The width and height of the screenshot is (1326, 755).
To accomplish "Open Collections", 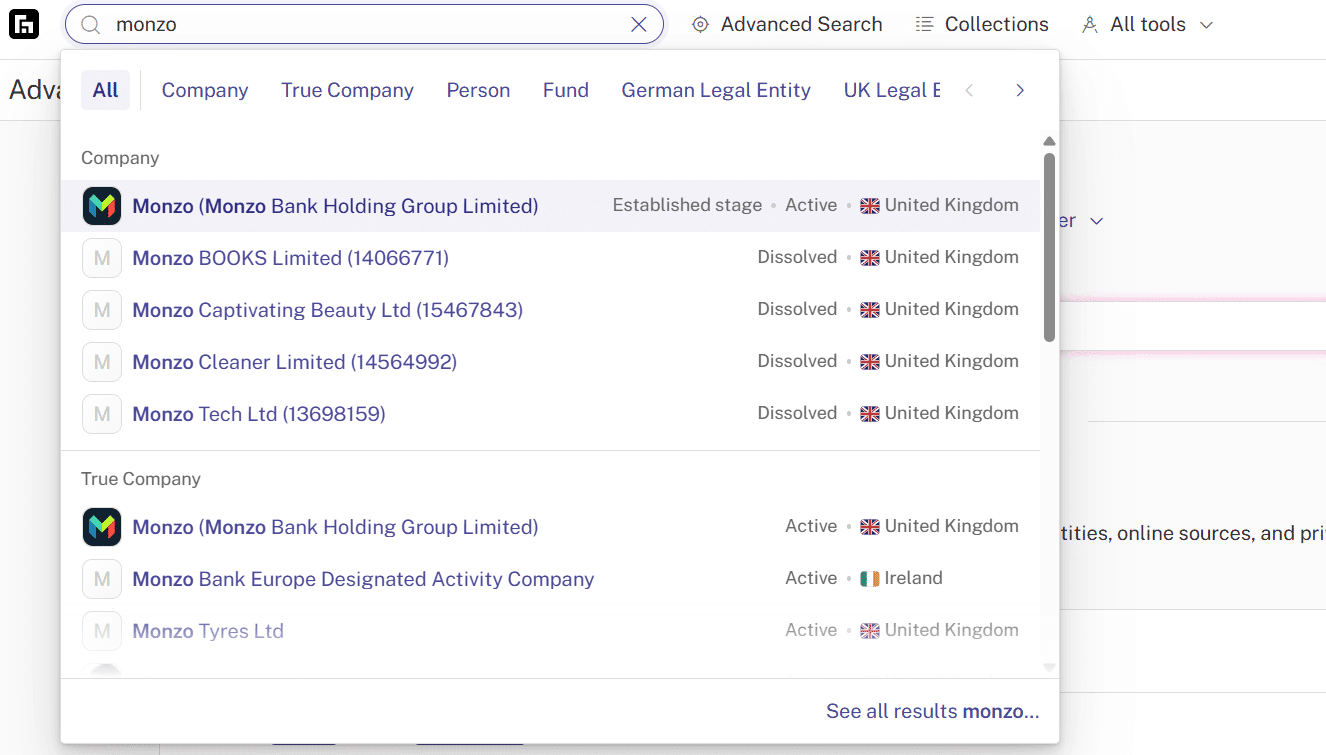I will coord(983,25).
